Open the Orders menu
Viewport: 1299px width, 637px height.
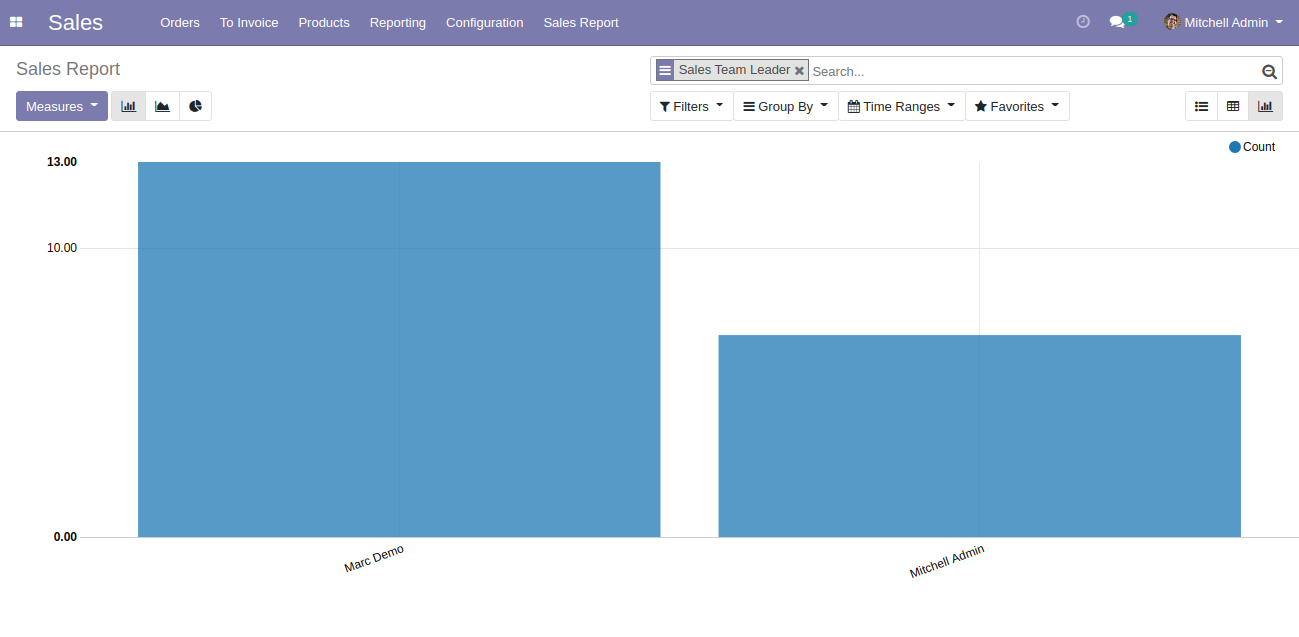(180, 22)
